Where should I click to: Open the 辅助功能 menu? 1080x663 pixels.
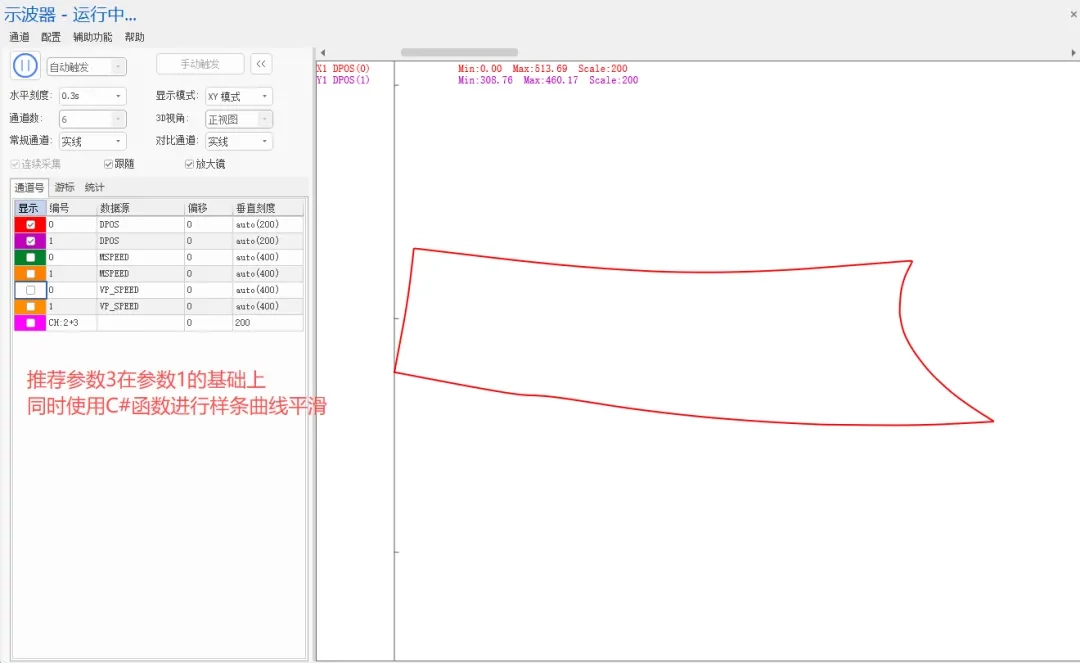pyautogui.click(x=92, y=37)
